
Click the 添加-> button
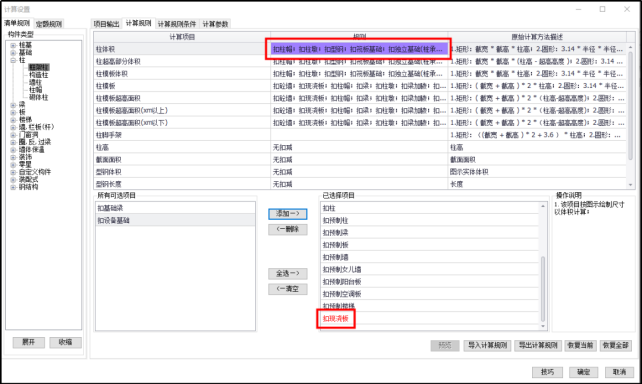[288, 214]
